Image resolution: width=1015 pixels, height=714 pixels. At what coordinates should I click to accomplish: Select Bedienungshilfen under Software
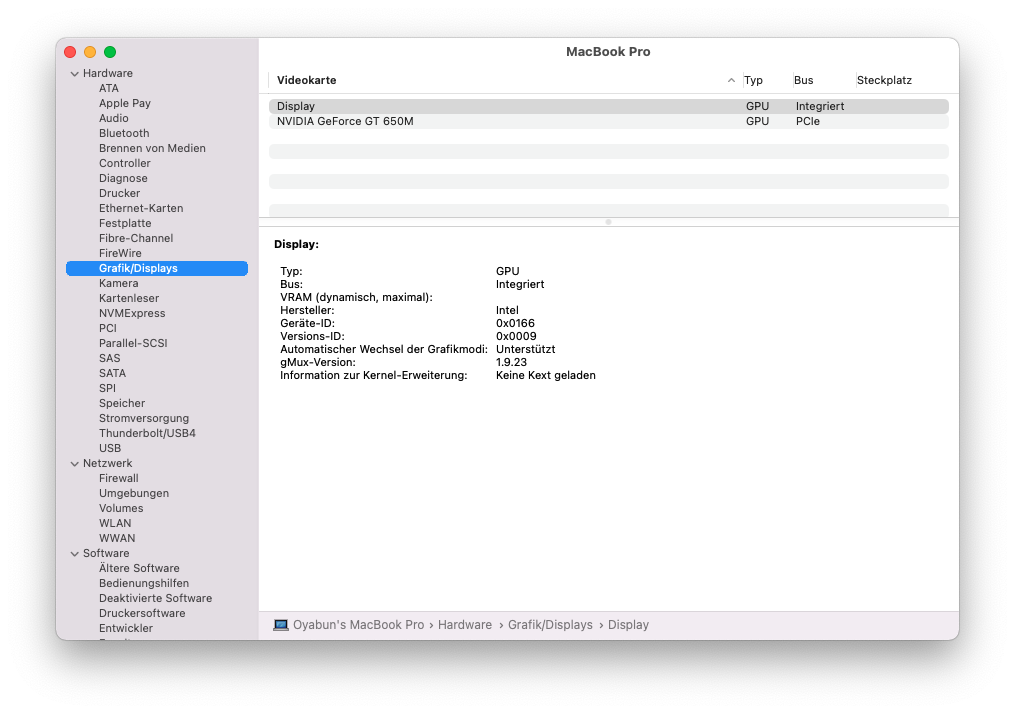144,583
